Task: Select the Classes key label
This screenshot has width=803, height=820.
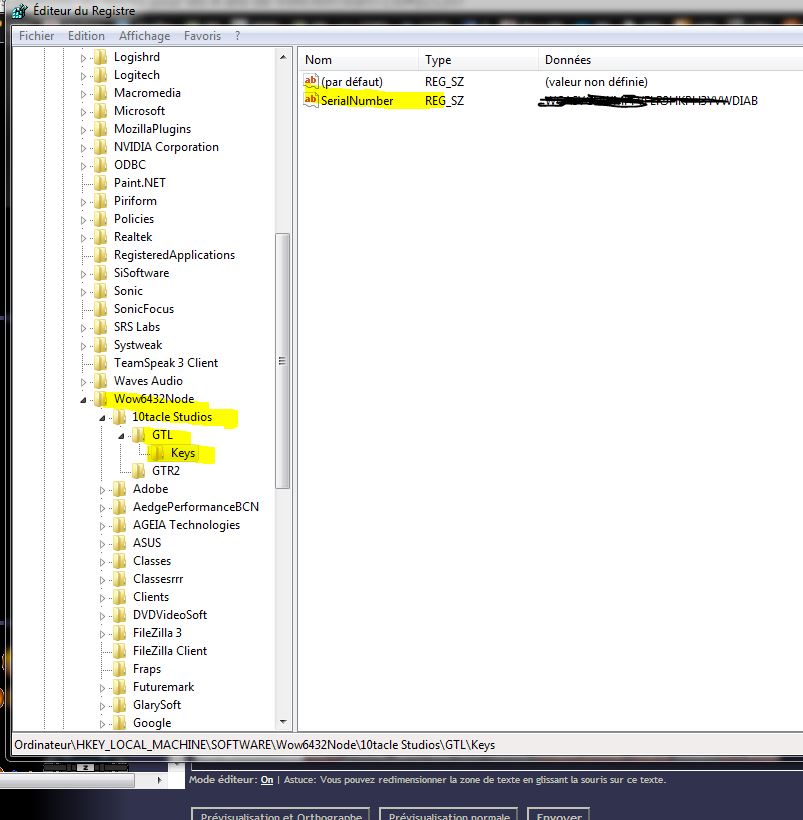Action: (152, 561)
